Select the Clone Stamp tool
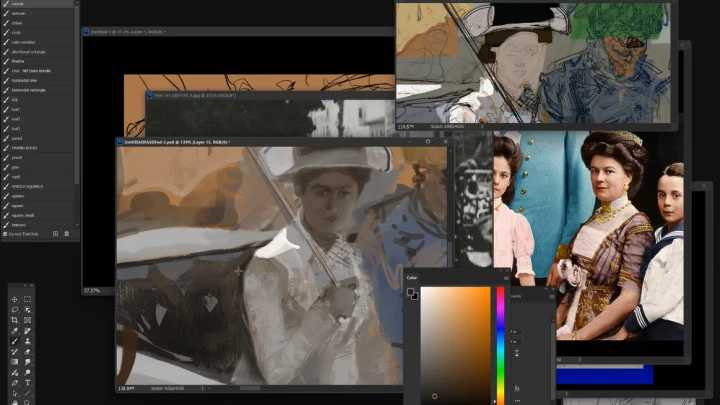Screen dimensions: 720x405 [x=28, y=341]
